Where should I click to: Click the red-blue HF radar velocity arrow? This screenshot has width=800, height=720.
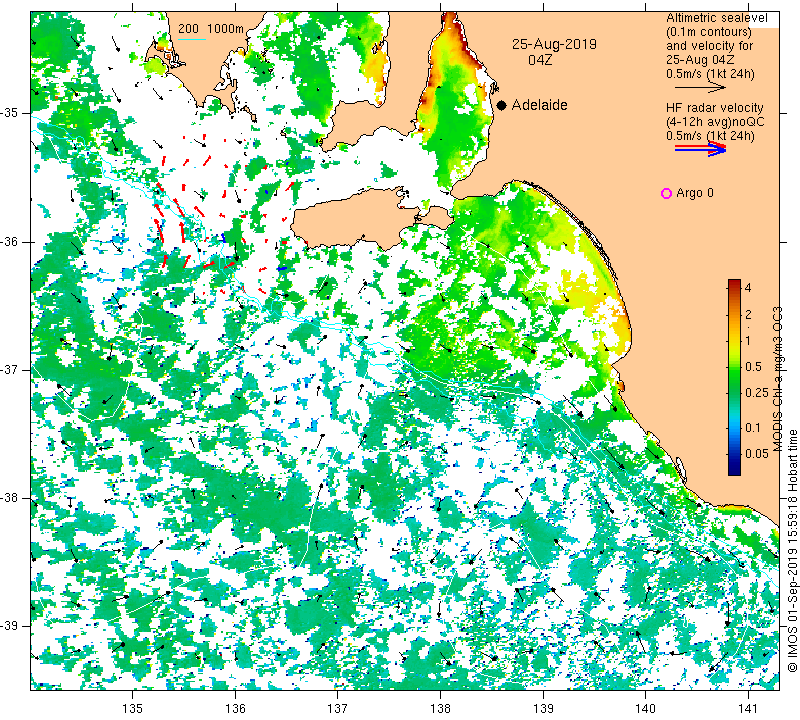click(x=700, y=149)
